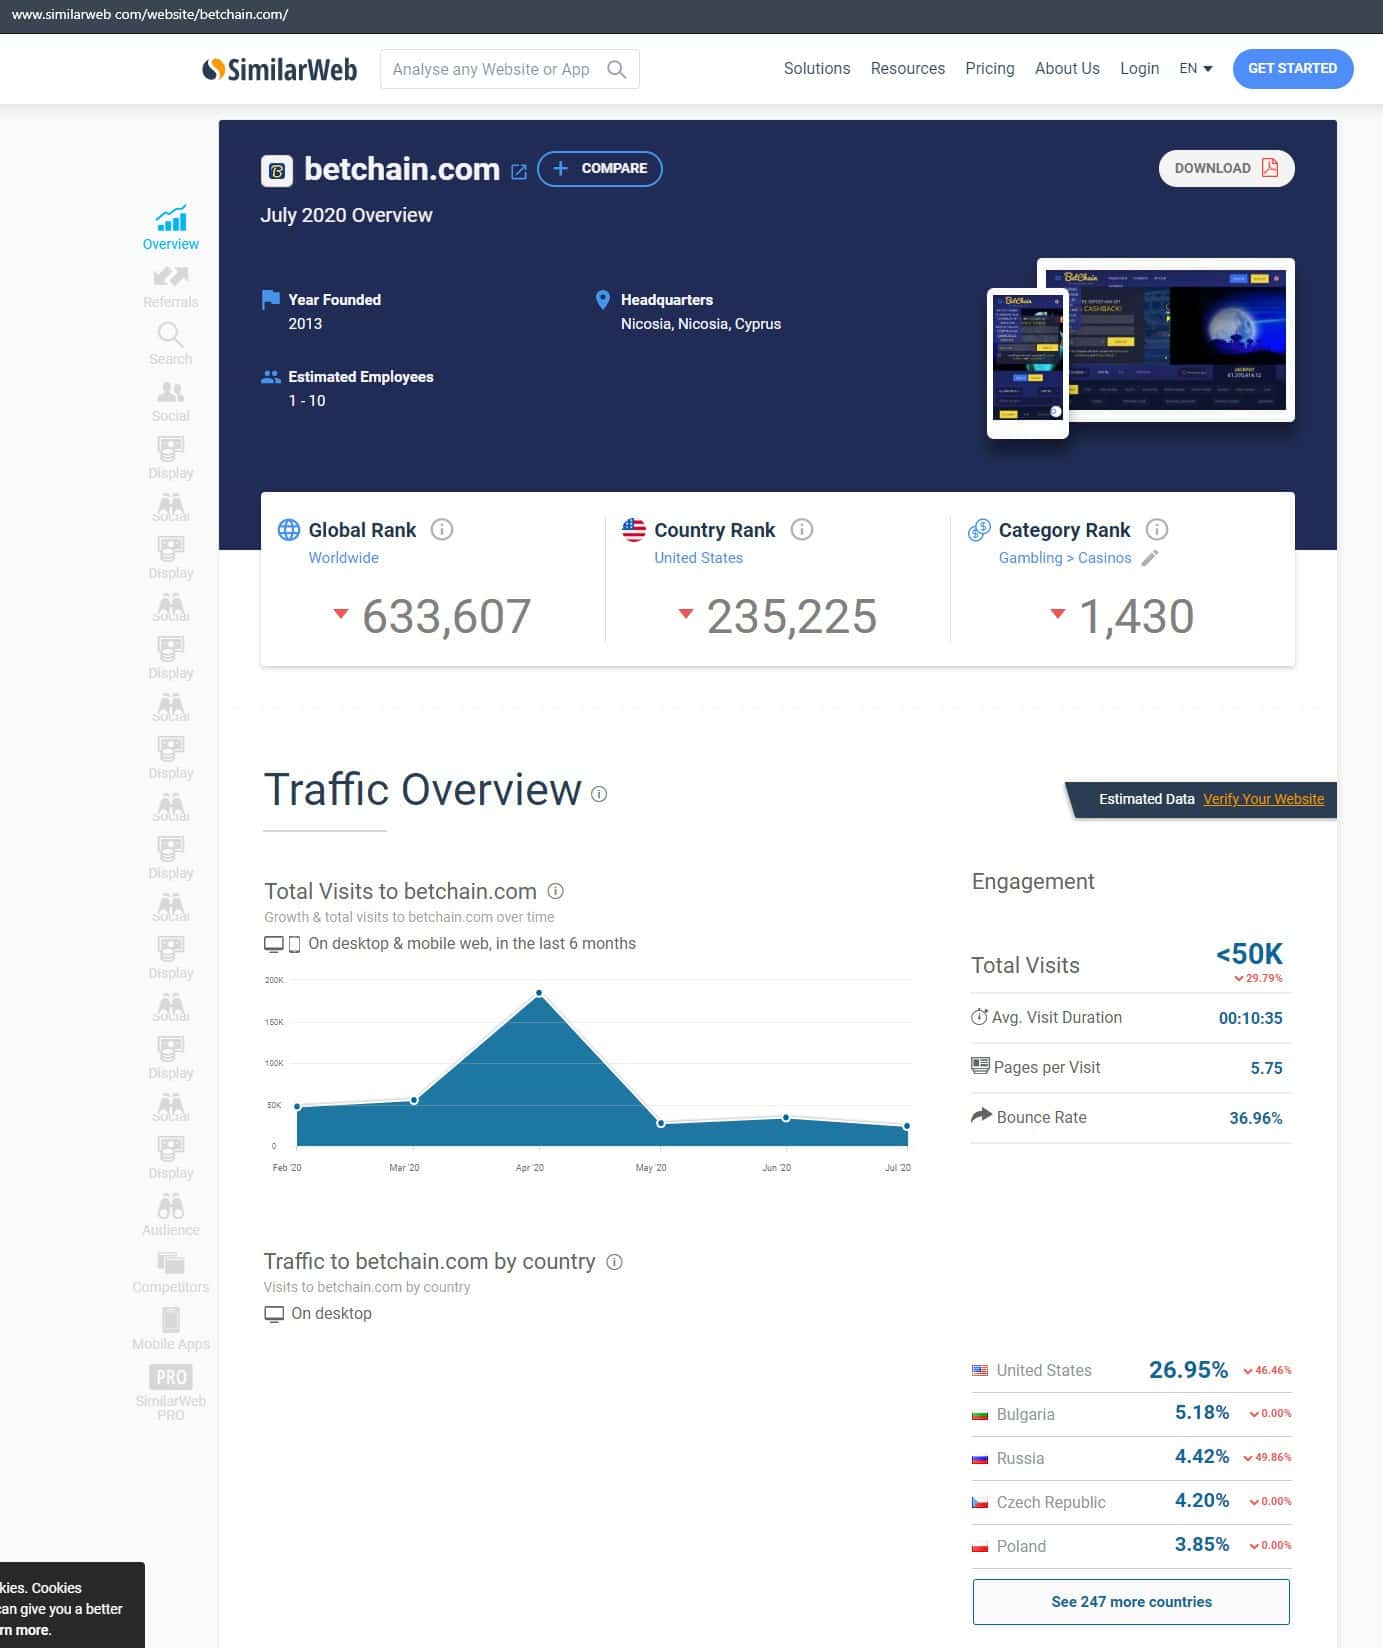Click the Traffic Overview info icon
The width and height of the screenshot is (1383, 1648).
pyautogui.click(x=599, y=794)
